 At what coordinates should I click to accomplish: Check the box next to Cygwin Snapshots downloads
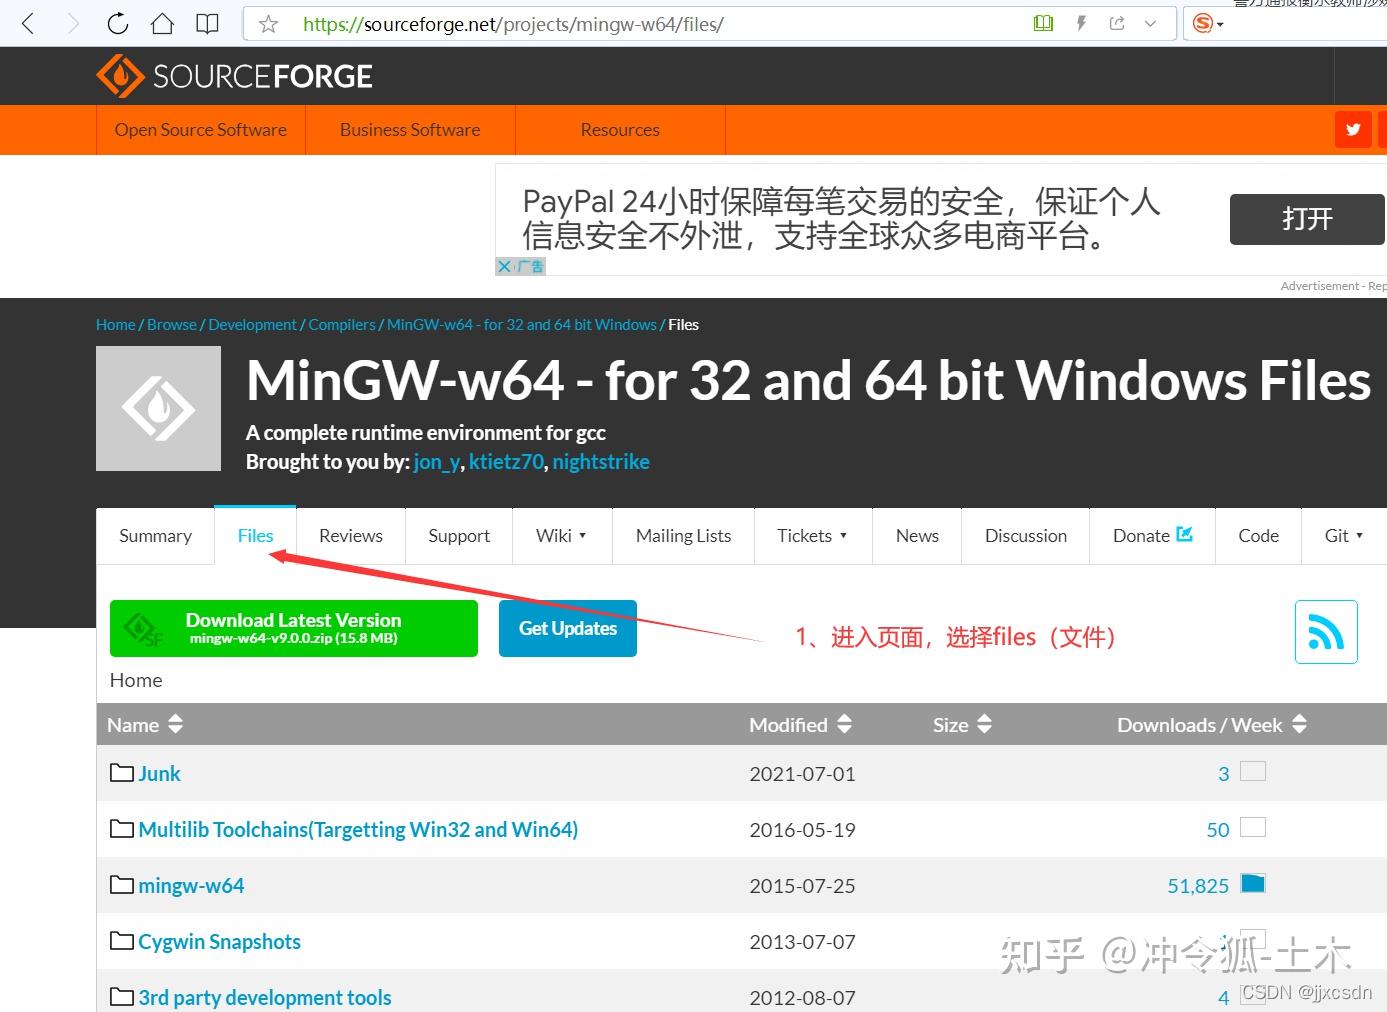(1254, 939)
